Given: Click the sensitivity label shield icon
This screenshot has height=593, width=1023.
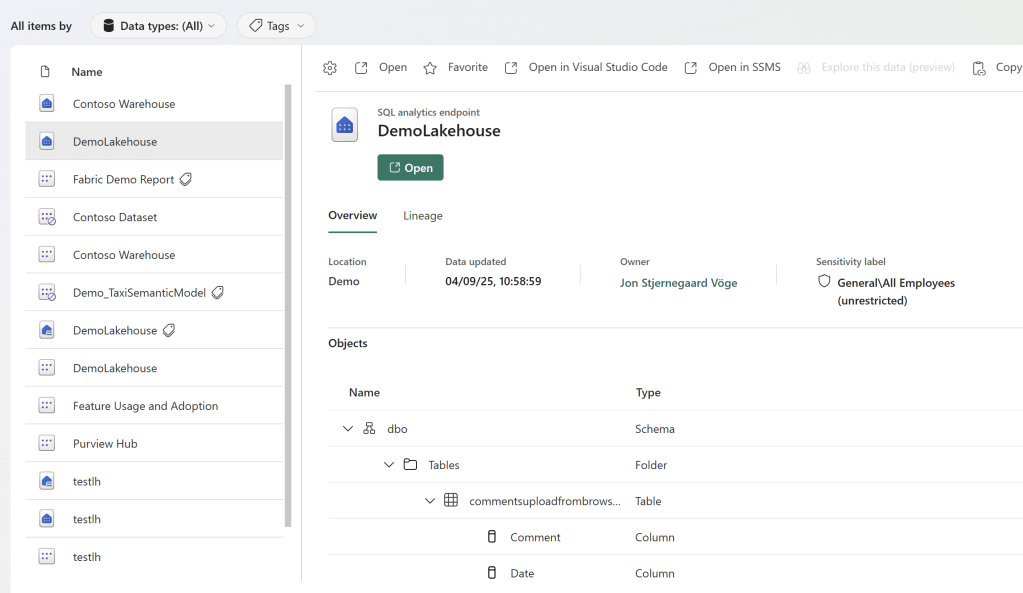Looking at the screenshot, I should pyautogui.click(x=823, y=281).
